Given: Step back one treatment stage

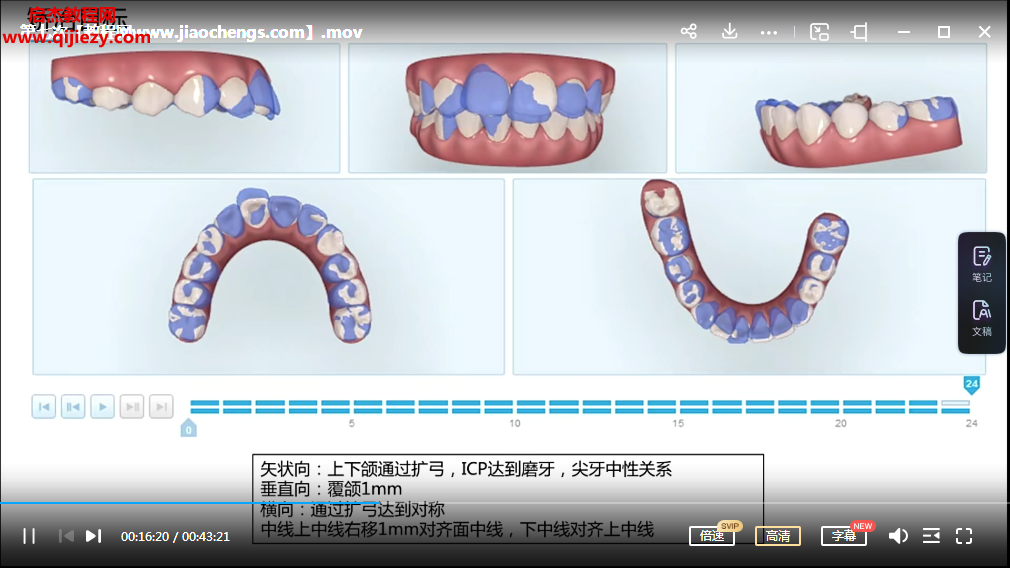Looking at the screenshot, I should [73, 406].
